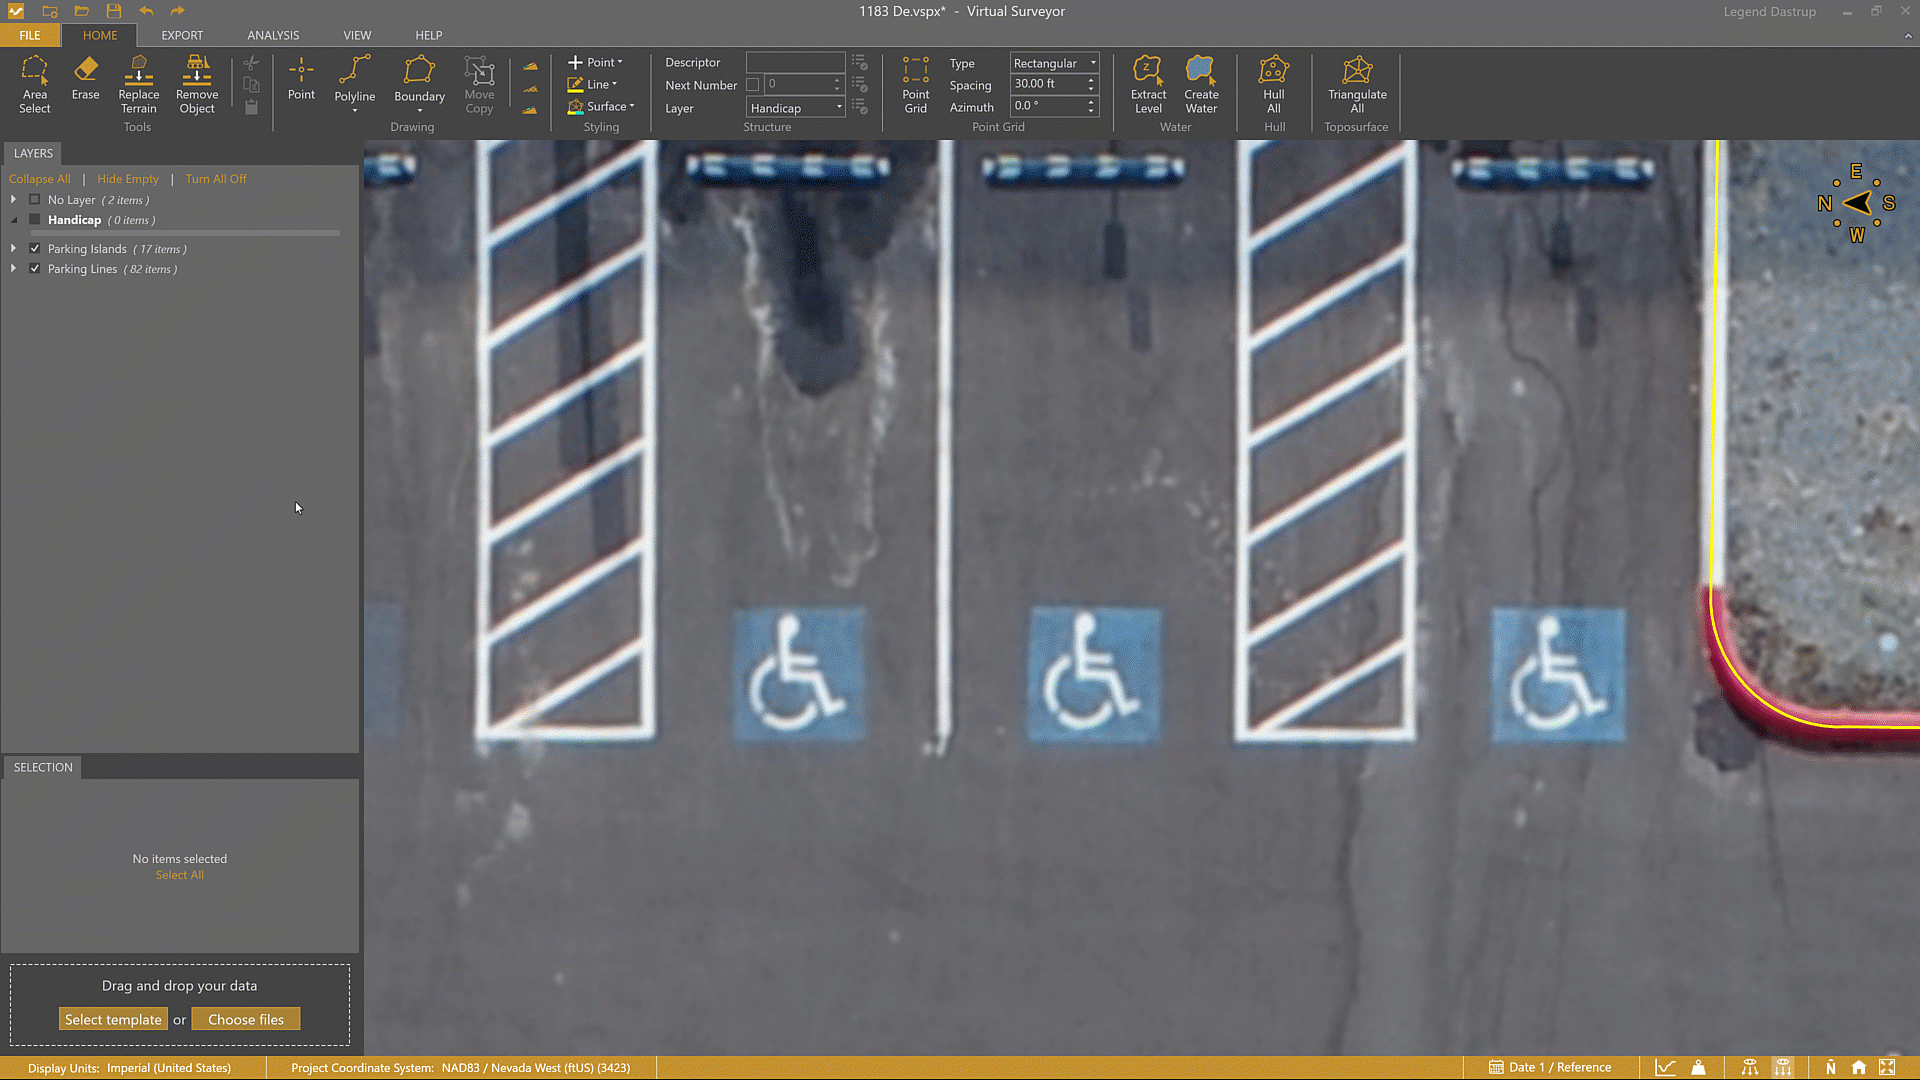
Task: Click the Turn All Off link
Action: [x=215, y=179]
